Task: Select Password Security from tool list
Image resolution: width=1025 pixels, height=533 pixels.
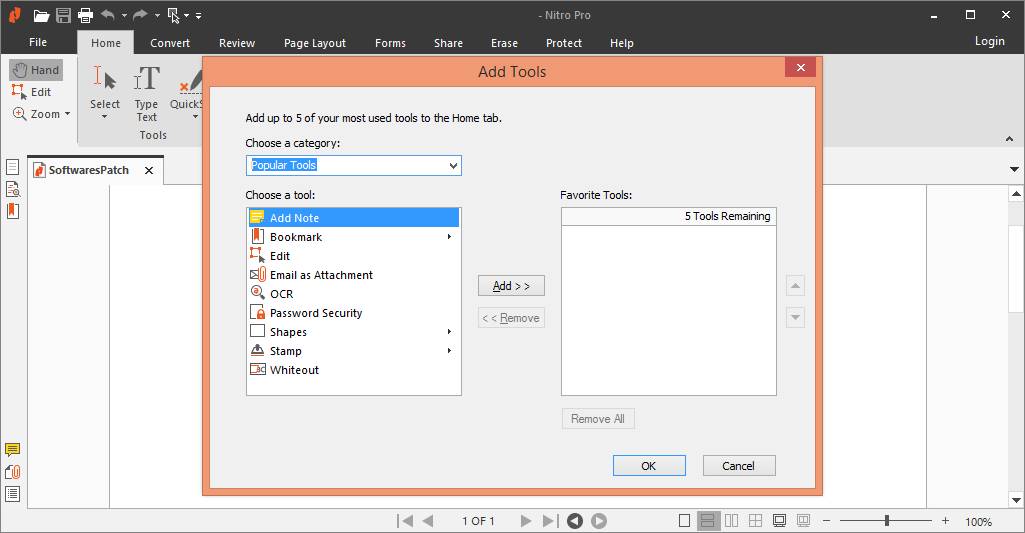Action: click(315, 313)
